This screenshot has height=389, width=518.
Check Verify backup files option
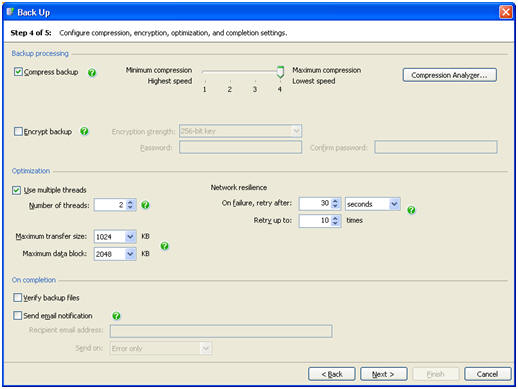[17, 297]
